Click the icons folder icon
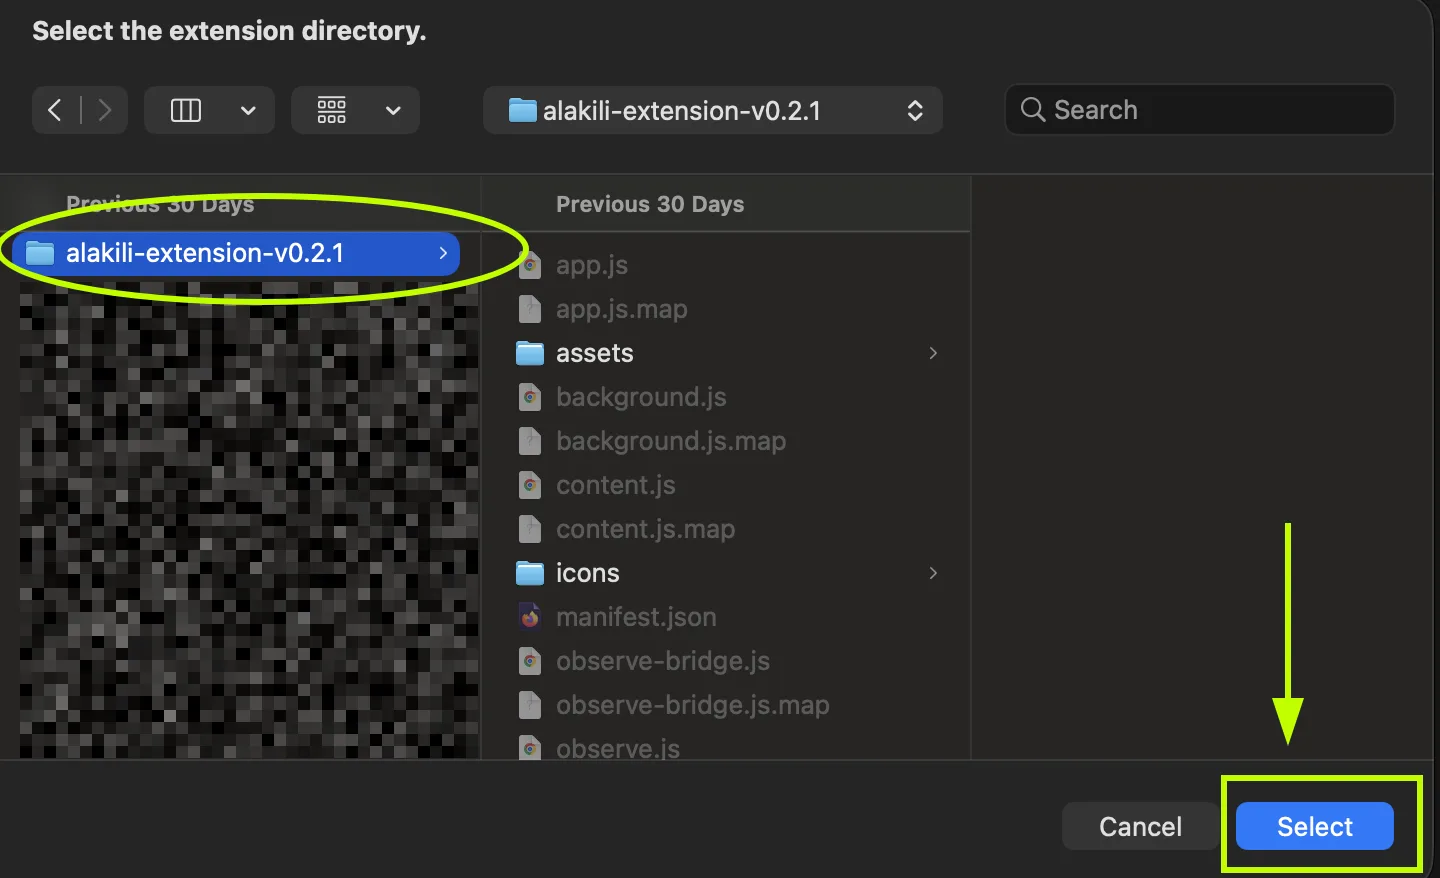This screenshot has width=1440, height=878. 530,573
